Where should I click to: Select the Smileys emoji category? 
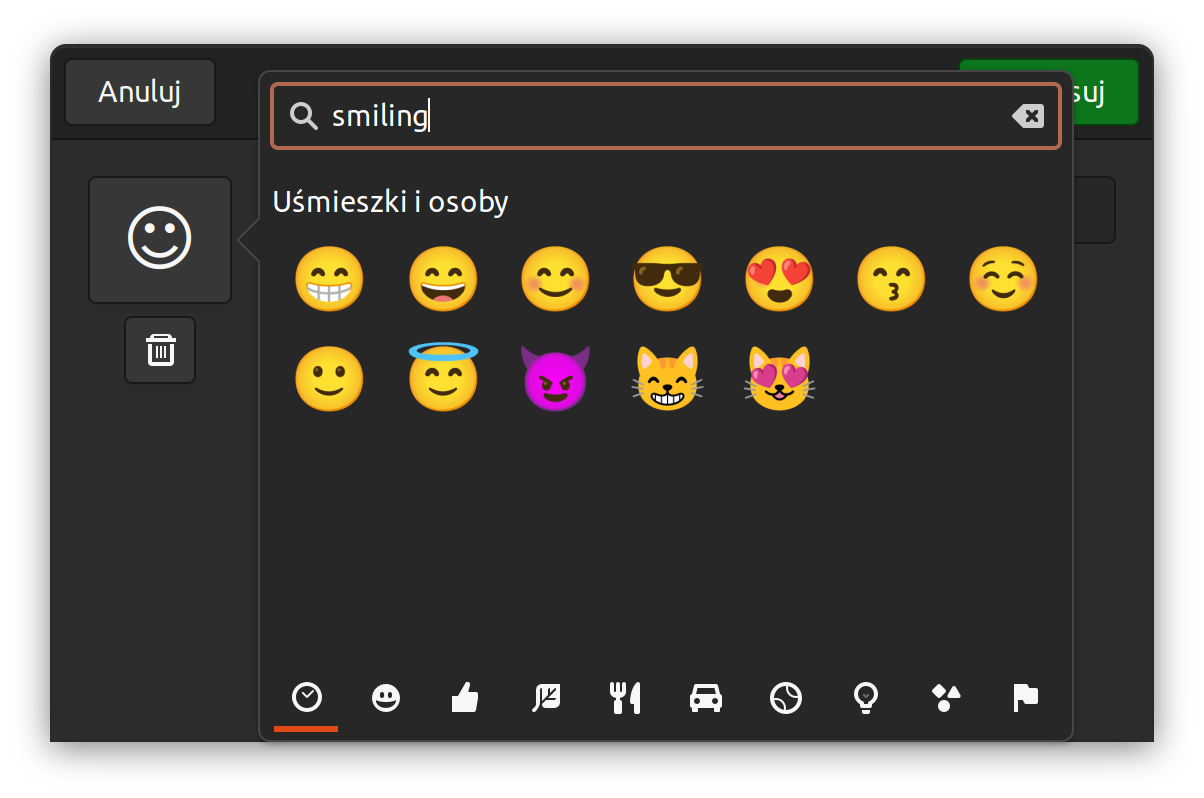pyautogui.click(x=386, y=698)
